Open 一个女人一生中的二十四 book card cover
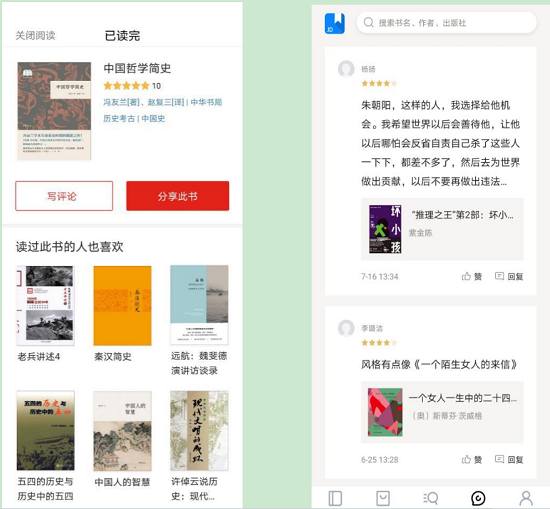Screen dimensions: 550x509 tap(385, 412)
